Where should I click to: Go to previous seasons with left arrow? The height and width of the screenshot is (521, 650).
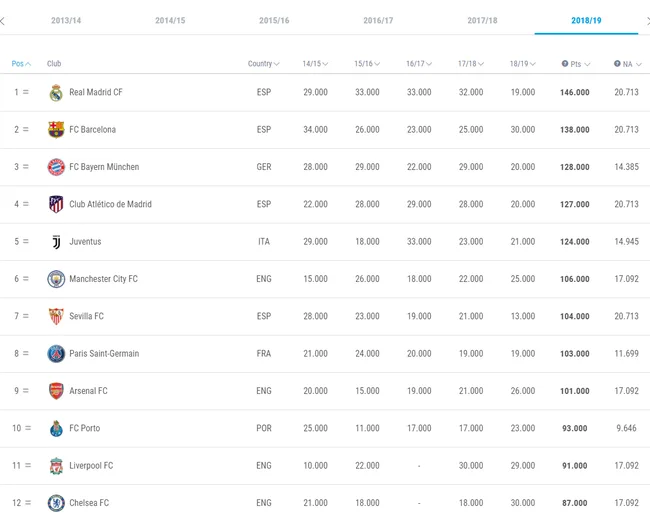(x=2, y=21)
